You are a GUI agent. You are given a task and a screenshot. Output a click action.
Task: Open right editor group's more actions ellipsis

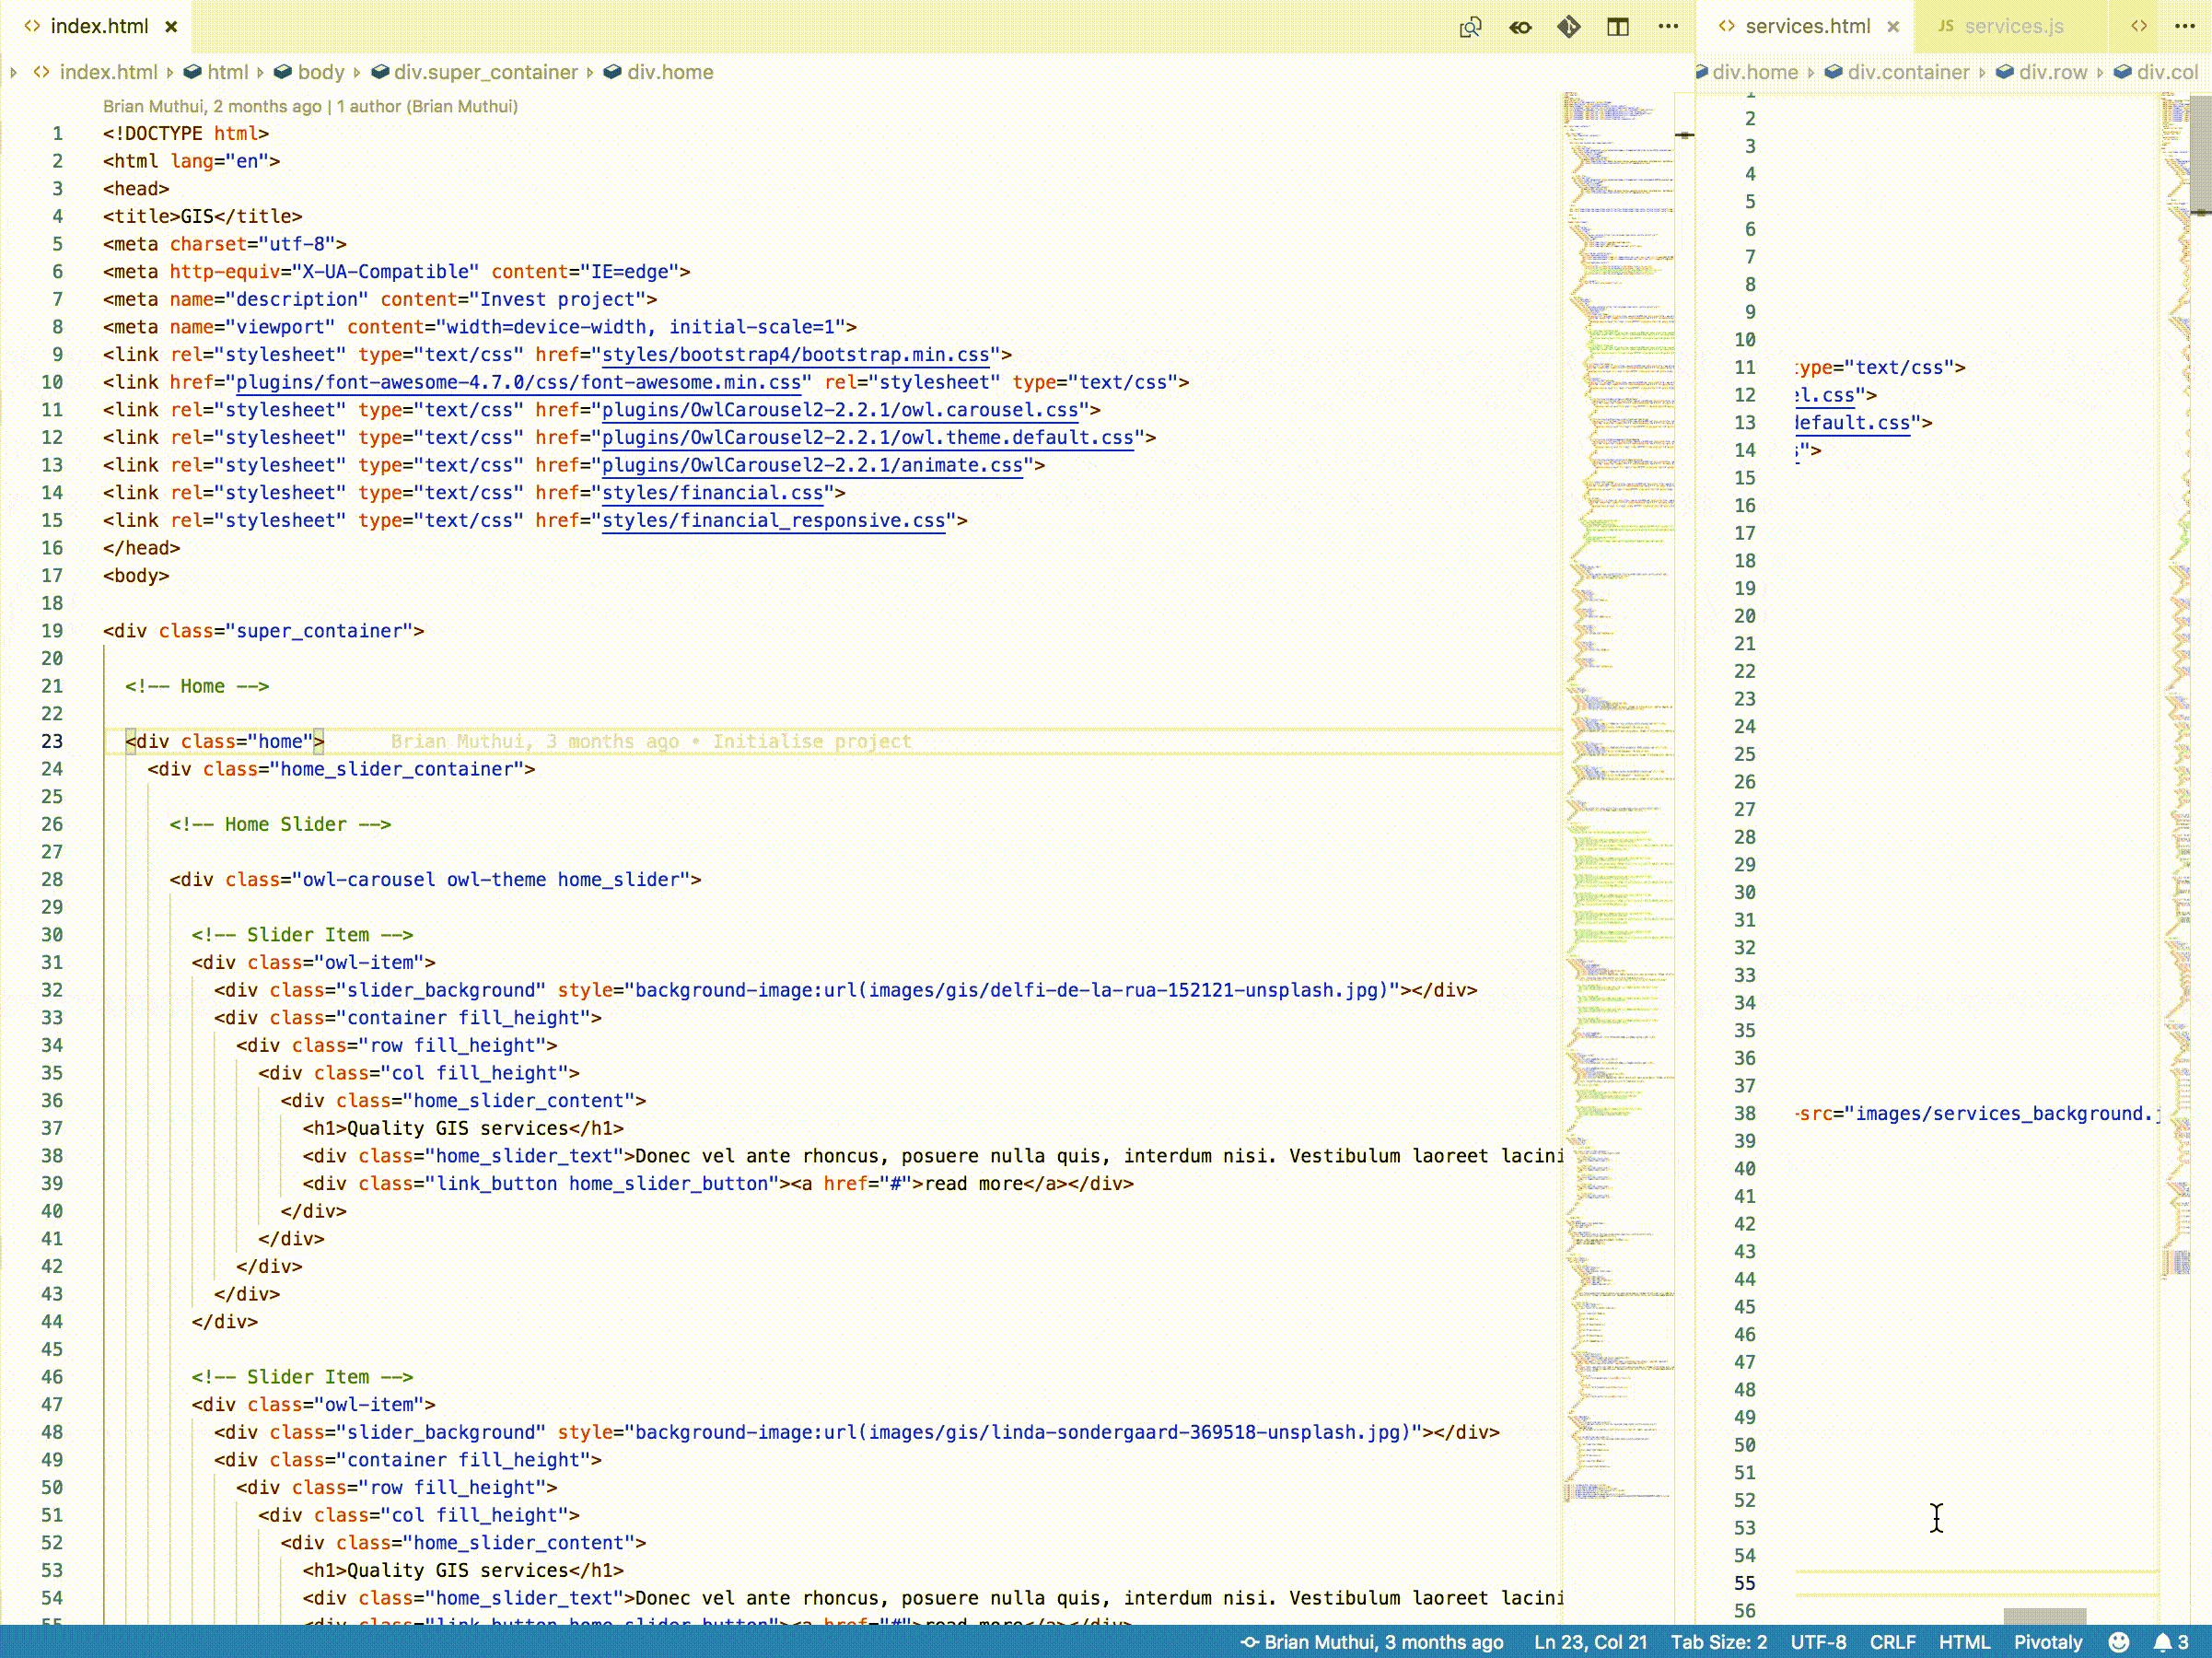[x=2184, y=27]
